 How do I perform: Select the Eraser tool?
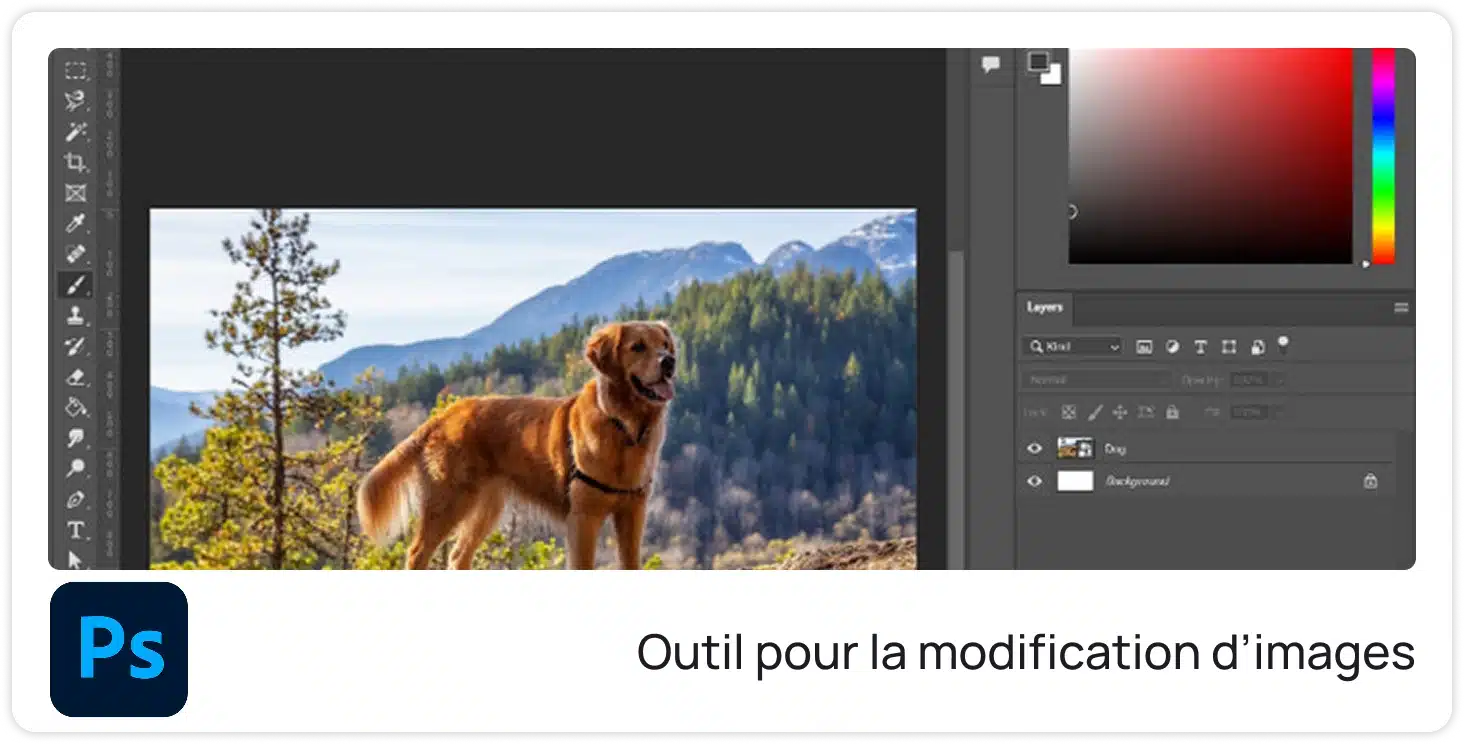[x=76, y=377]
